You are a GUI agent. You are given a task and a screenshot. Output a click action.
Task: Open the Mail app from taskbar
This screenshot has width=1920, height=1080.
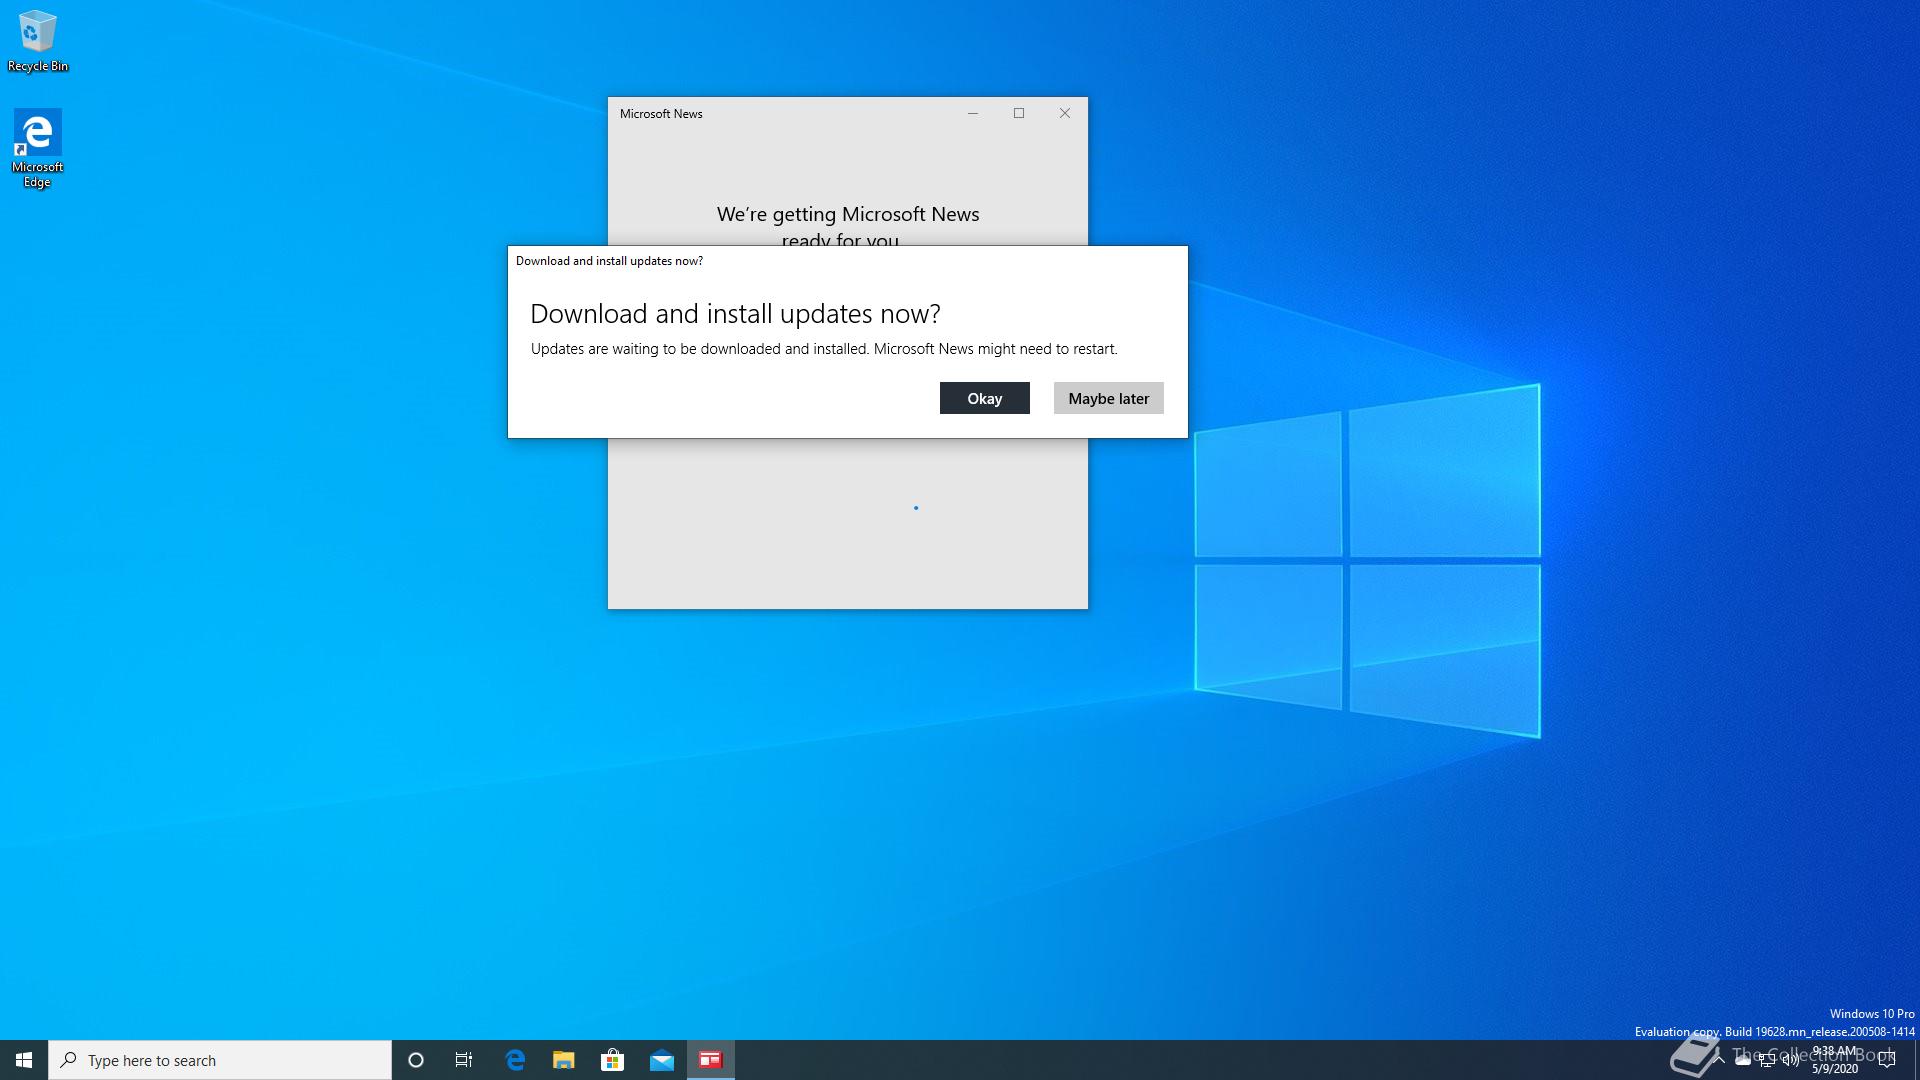coord(662,1060)
